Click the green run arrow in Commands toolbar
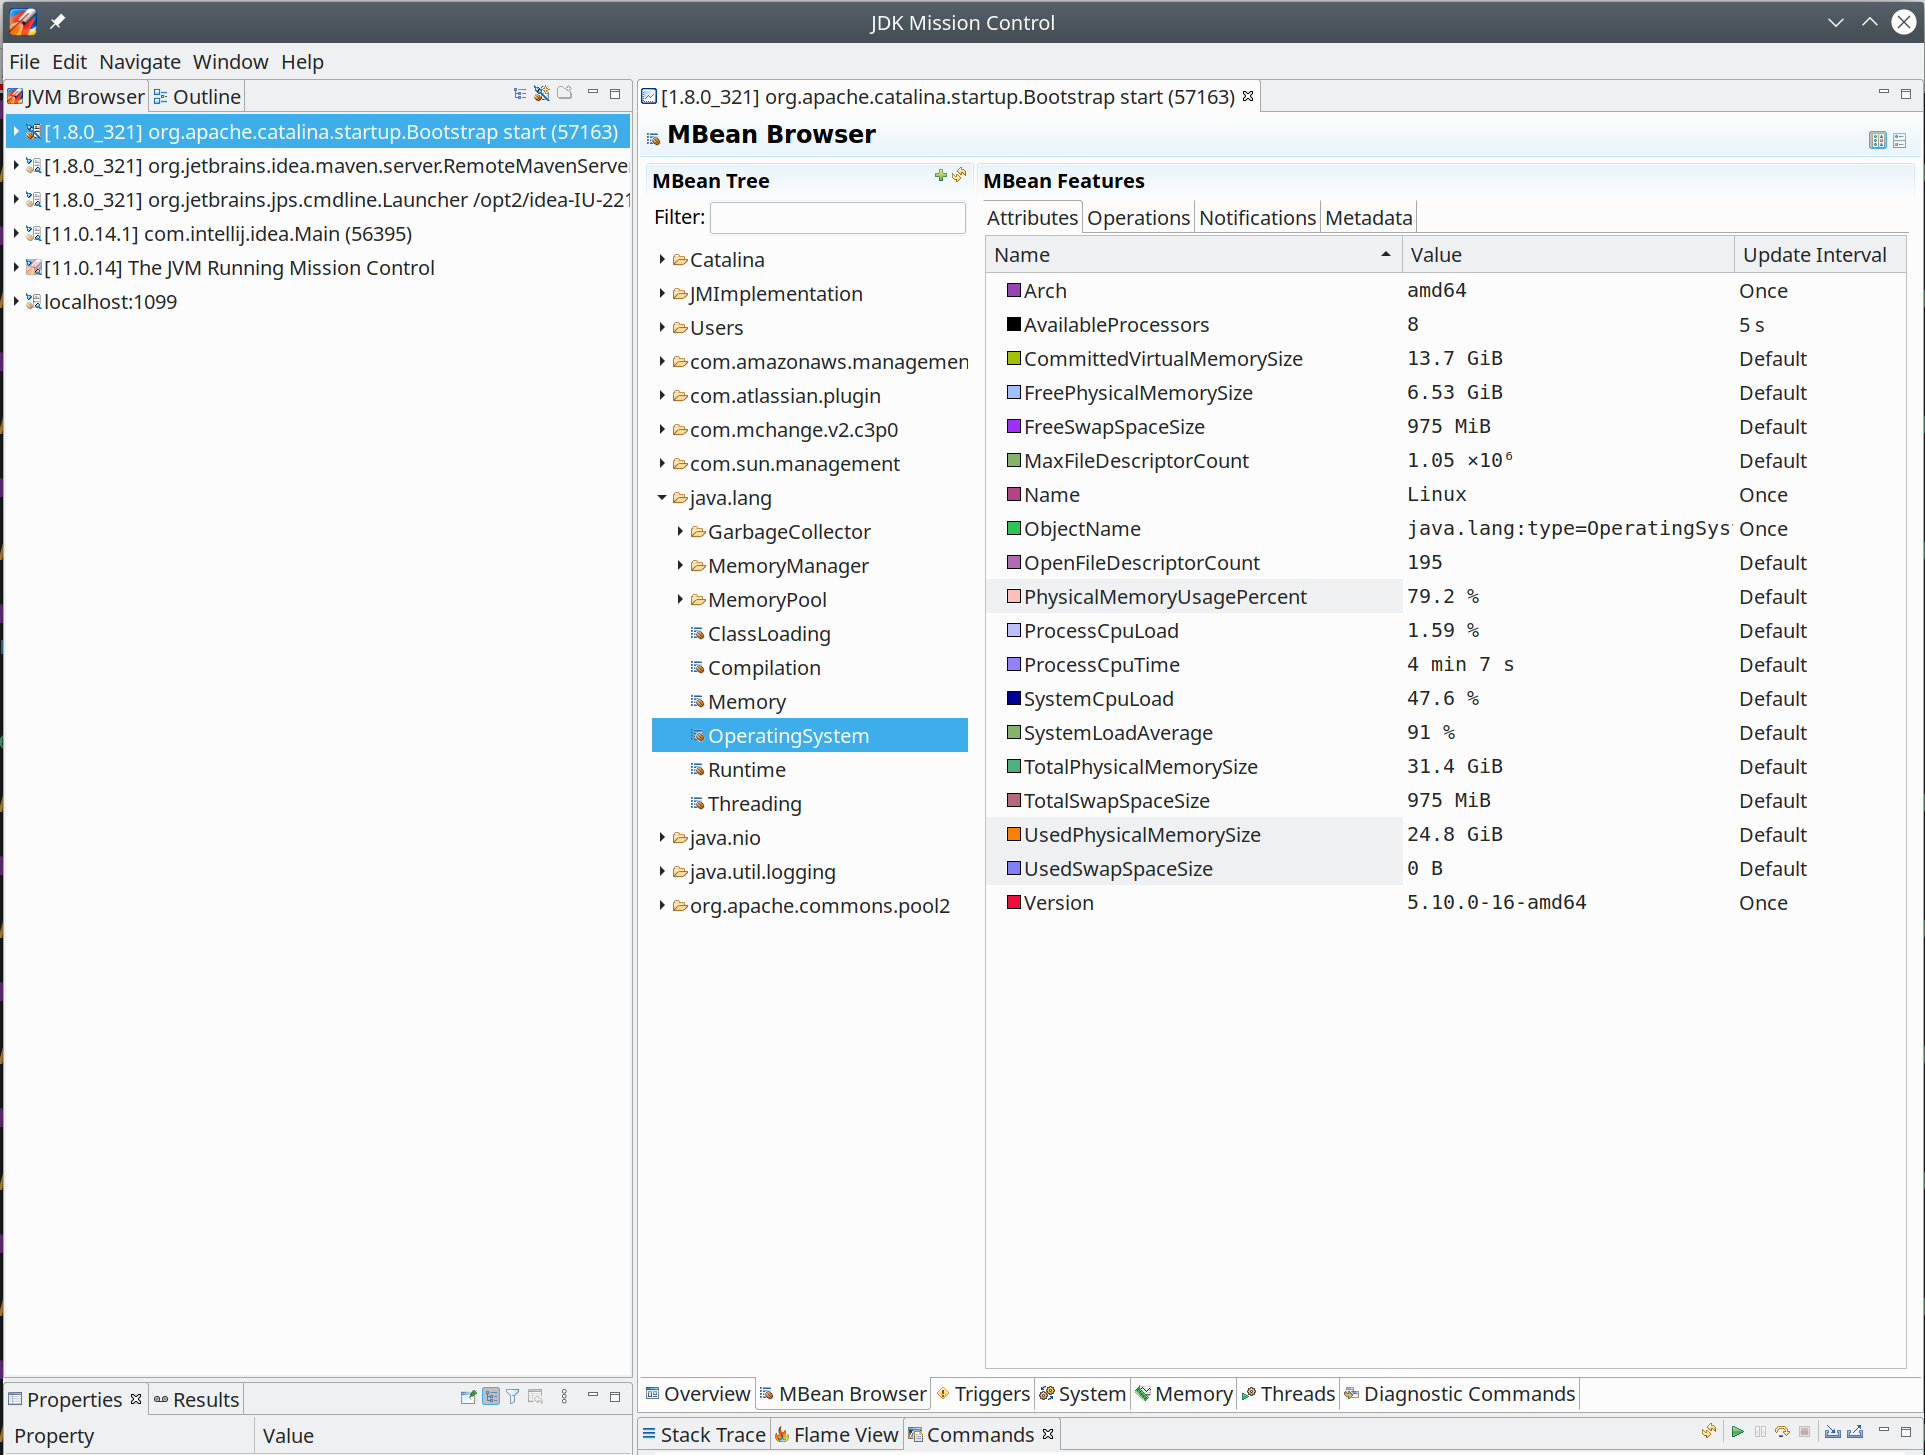The width and height of the screenshot is (1925, 1455). [x=1738, y=1432]
